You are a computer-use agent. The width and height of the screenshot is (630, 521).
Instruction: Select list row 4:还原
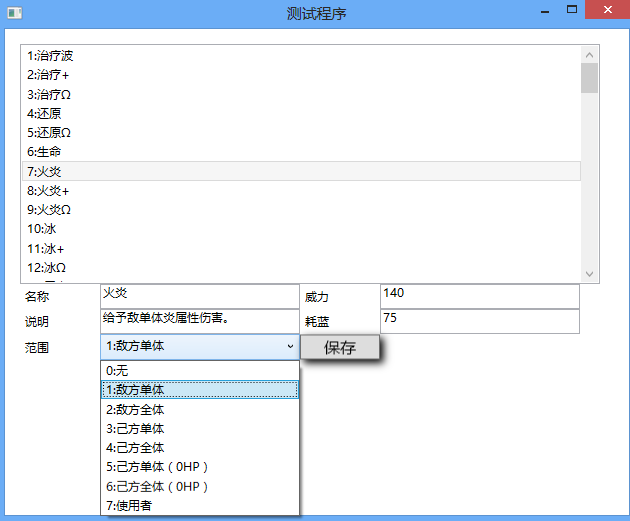301,113
